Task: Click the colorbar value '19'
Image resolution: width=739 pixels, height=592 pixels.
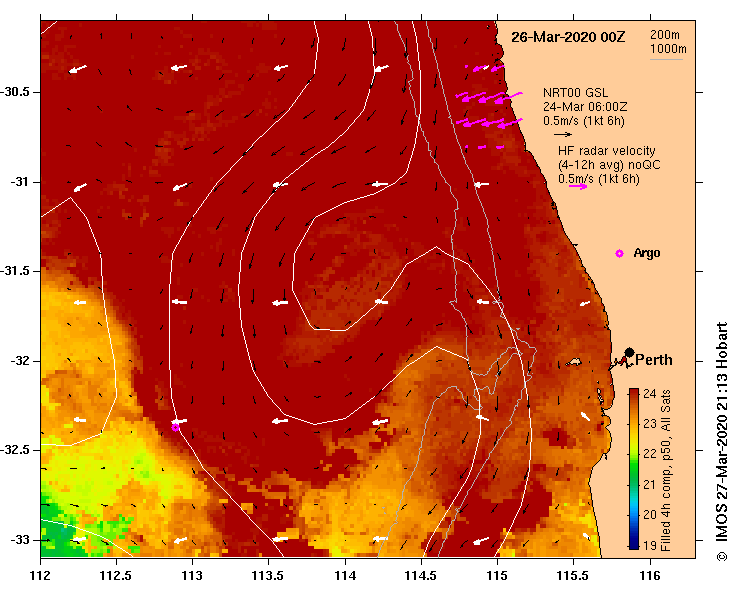Action: (650, 545)
